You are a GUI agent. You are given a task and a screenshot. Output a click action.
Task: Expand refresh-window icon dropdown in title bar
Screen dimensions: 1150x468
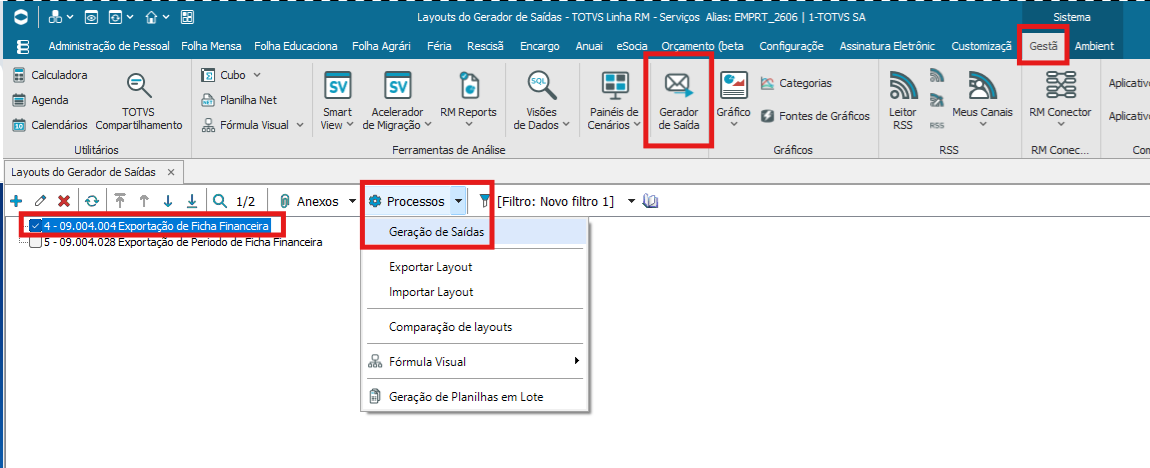(x=130, y=17)
